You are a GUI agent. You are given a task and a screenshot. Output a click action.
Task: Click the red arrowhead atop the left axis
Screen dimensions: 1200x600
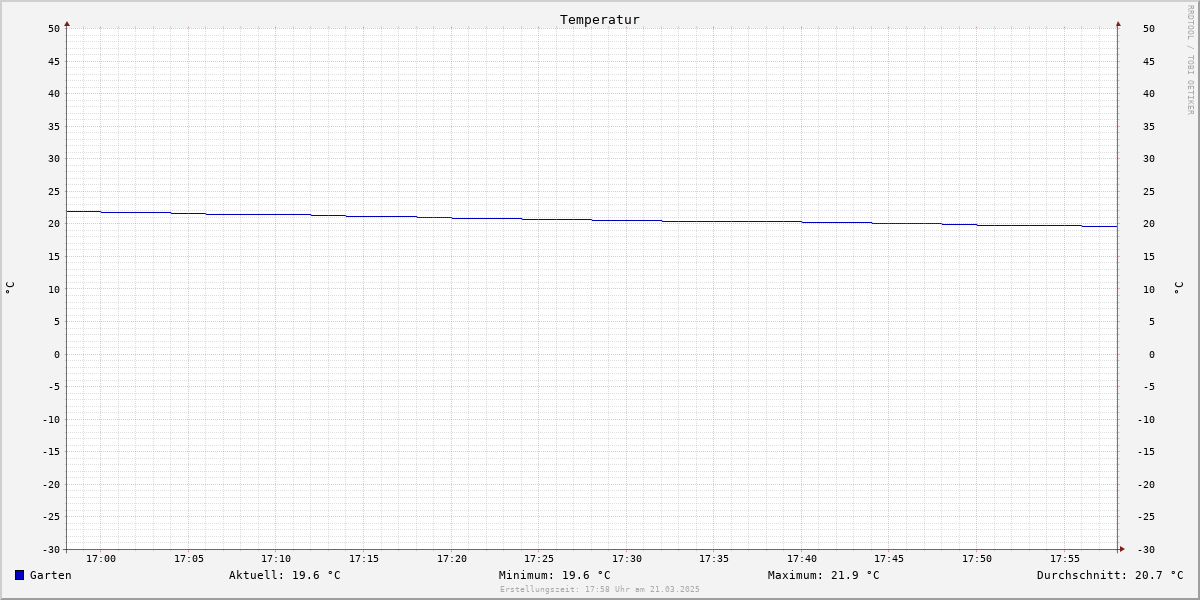67,23
